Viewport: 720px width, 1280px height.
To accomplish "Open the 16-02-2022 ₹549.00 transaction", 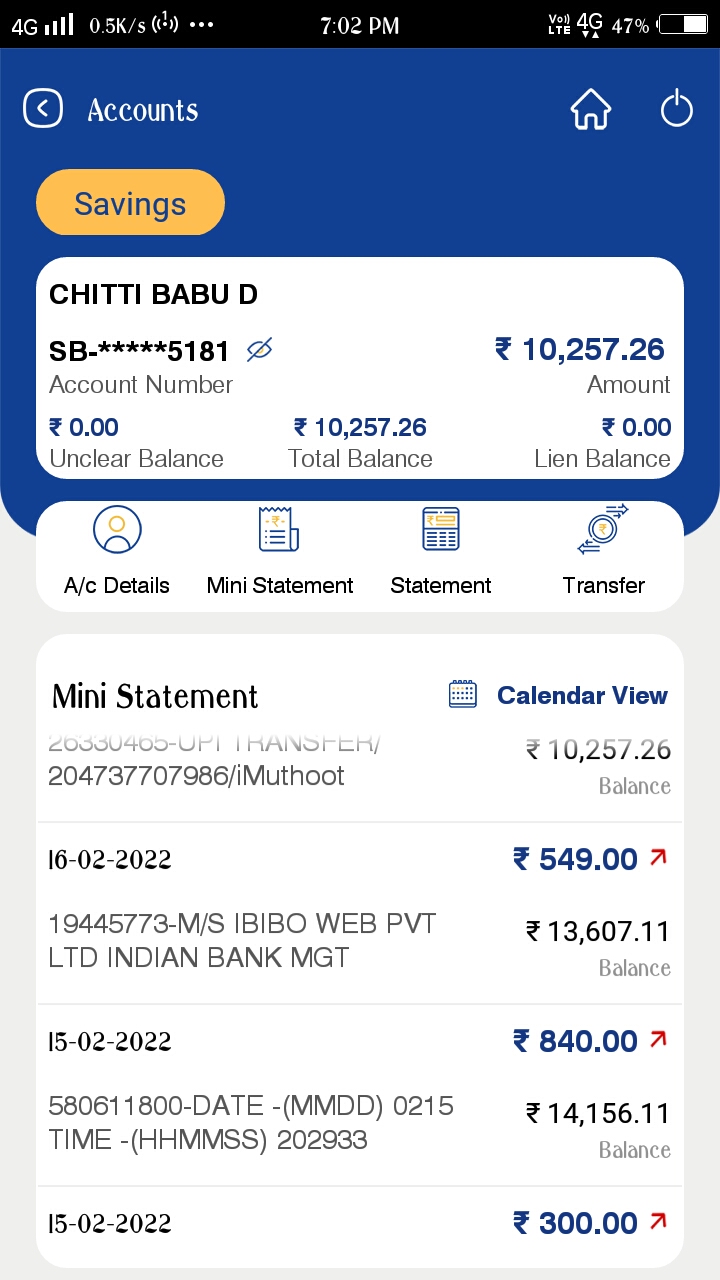I will click(360, 859).
